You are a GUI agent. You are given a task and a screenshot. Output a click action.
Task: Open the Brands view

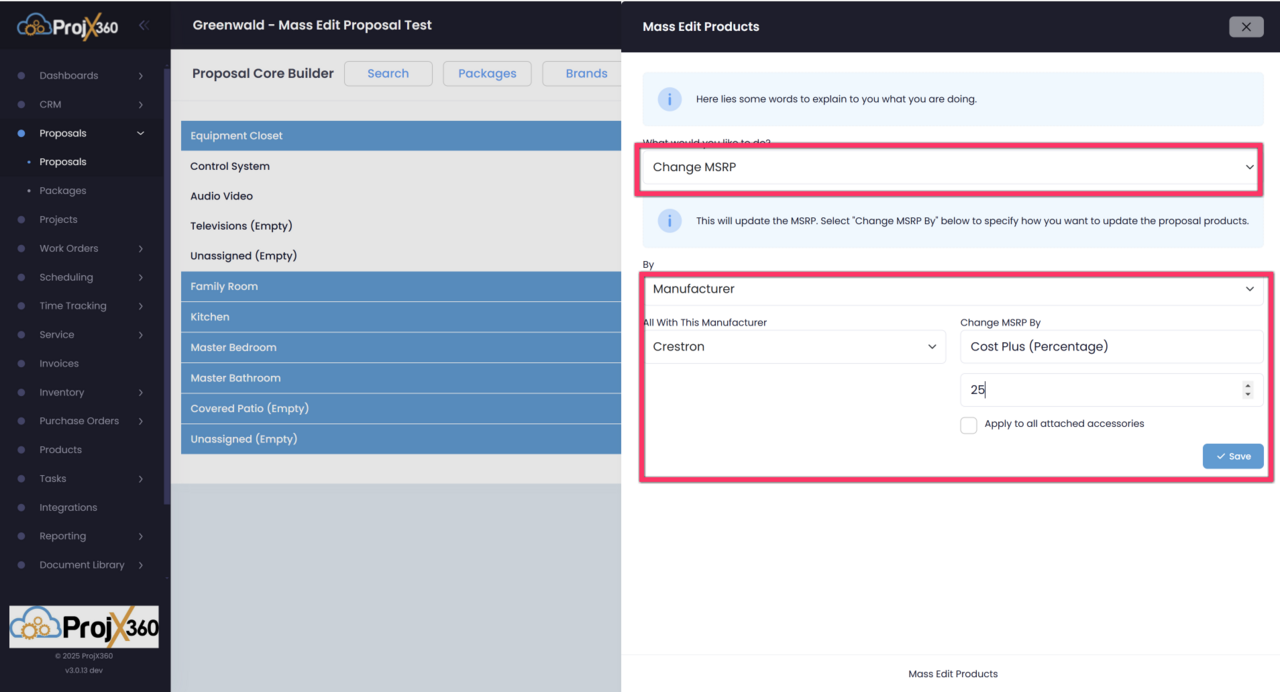[587, 73]
